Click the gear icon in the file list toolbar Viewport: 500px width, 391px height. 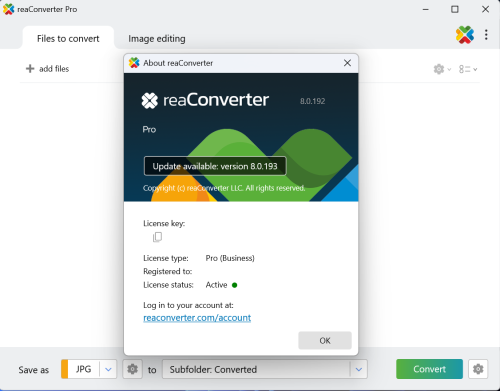439,69
